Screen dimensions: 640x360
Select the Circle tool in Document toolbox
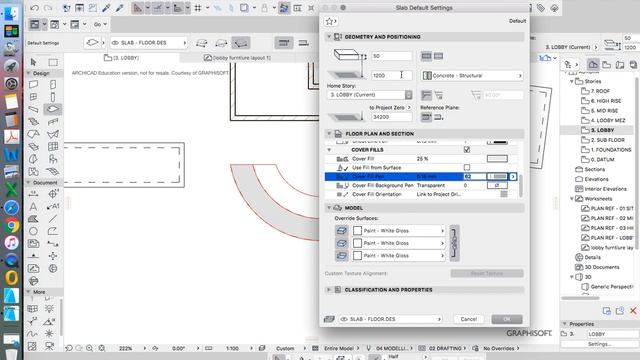pos(33,231)
